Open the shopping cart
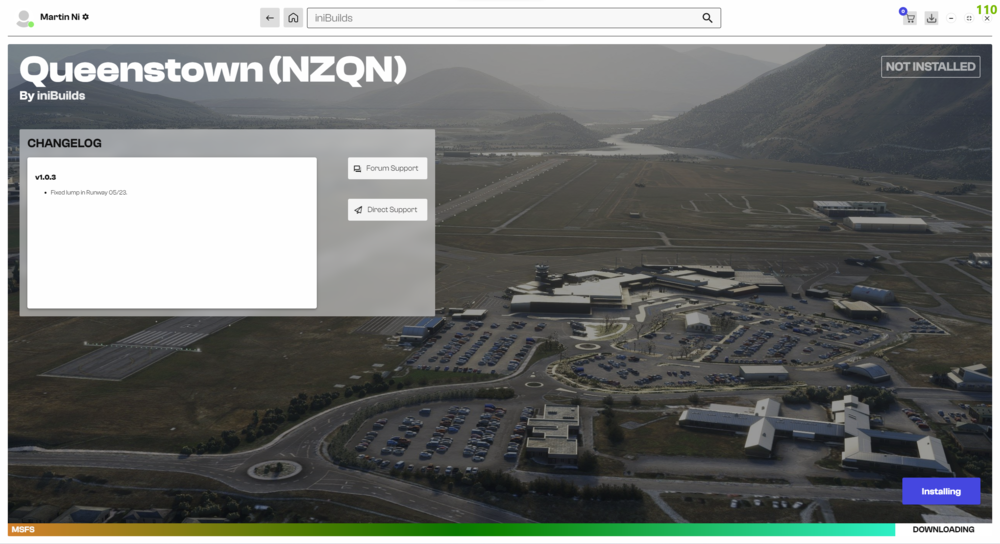Viewport: 1000px width, 544px height. pyautogui.click(x=910, y=18)
